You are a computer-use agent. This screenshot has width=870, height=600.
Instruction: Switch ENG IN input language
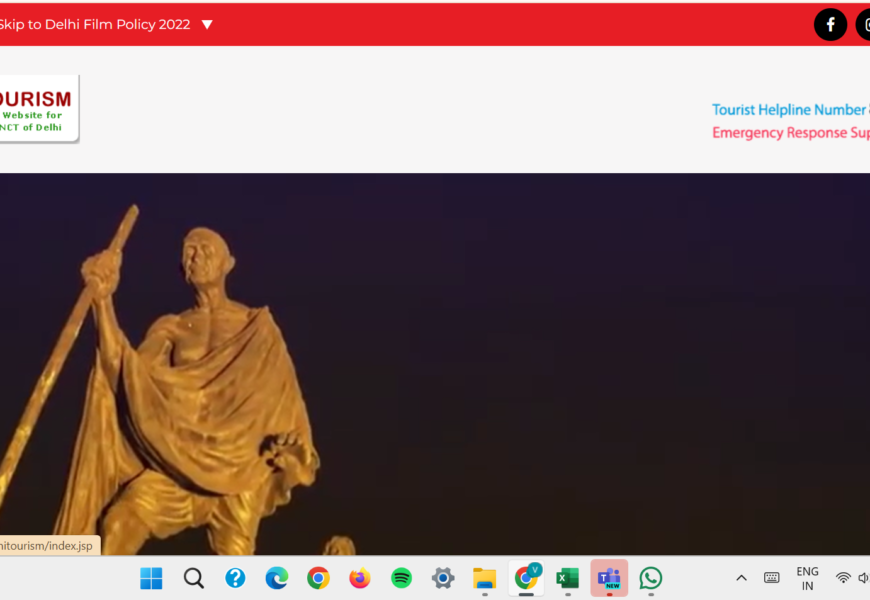point(807,578)
